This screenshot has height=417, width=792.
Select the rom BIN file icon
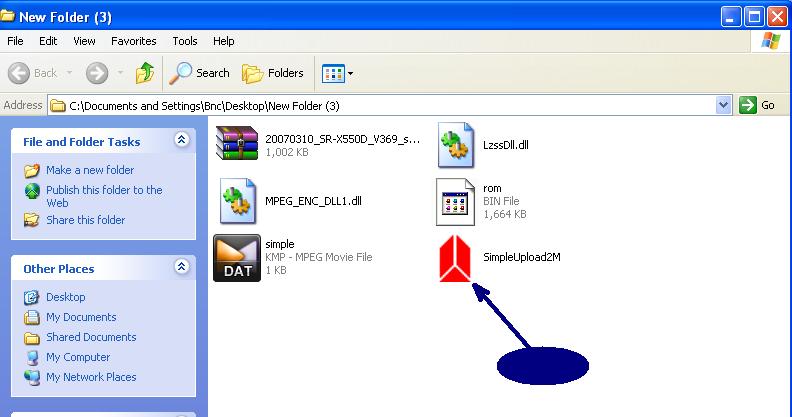point(456,201)
